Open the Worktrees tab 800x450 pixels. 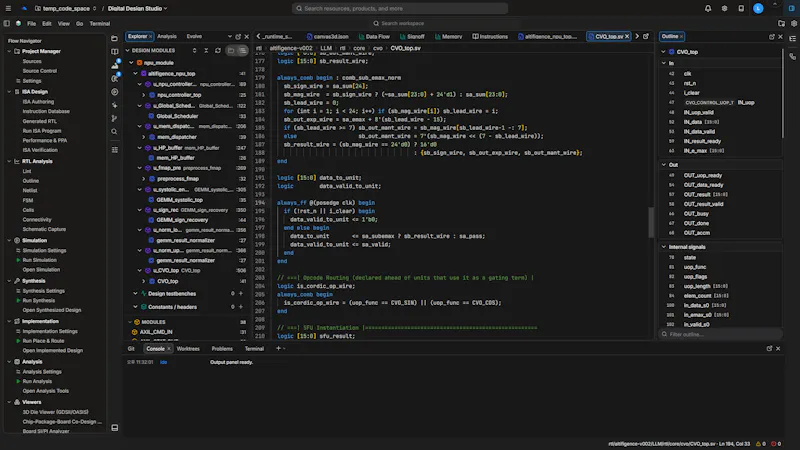point(188,349)
